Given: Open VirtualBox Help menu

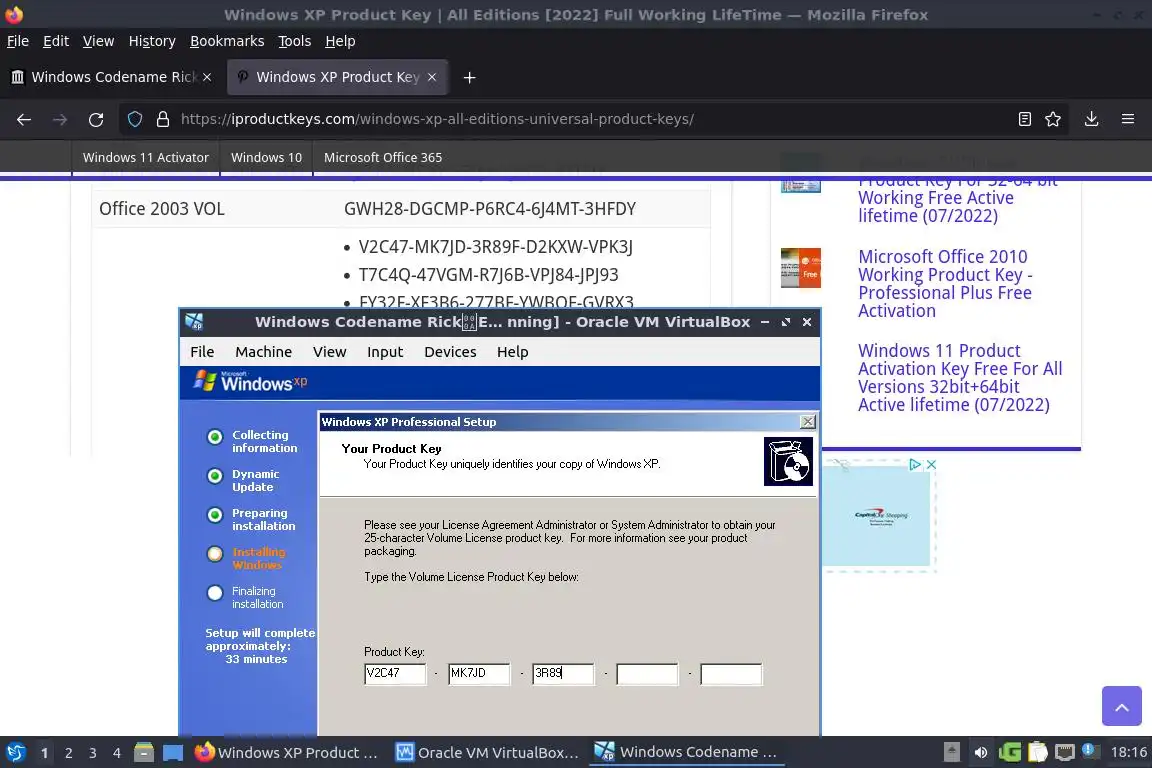Looking at the screenshot, I should [512, 352].
